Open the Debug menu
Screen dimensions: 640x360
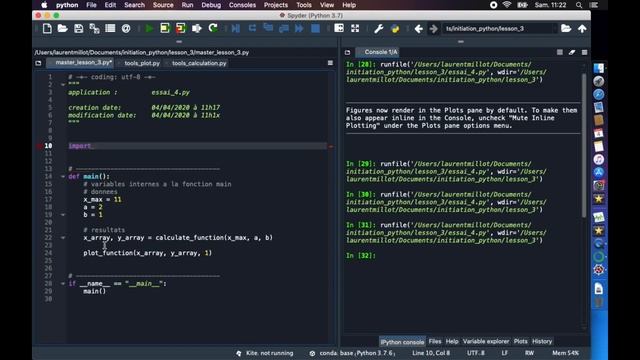tap(211, 5)
